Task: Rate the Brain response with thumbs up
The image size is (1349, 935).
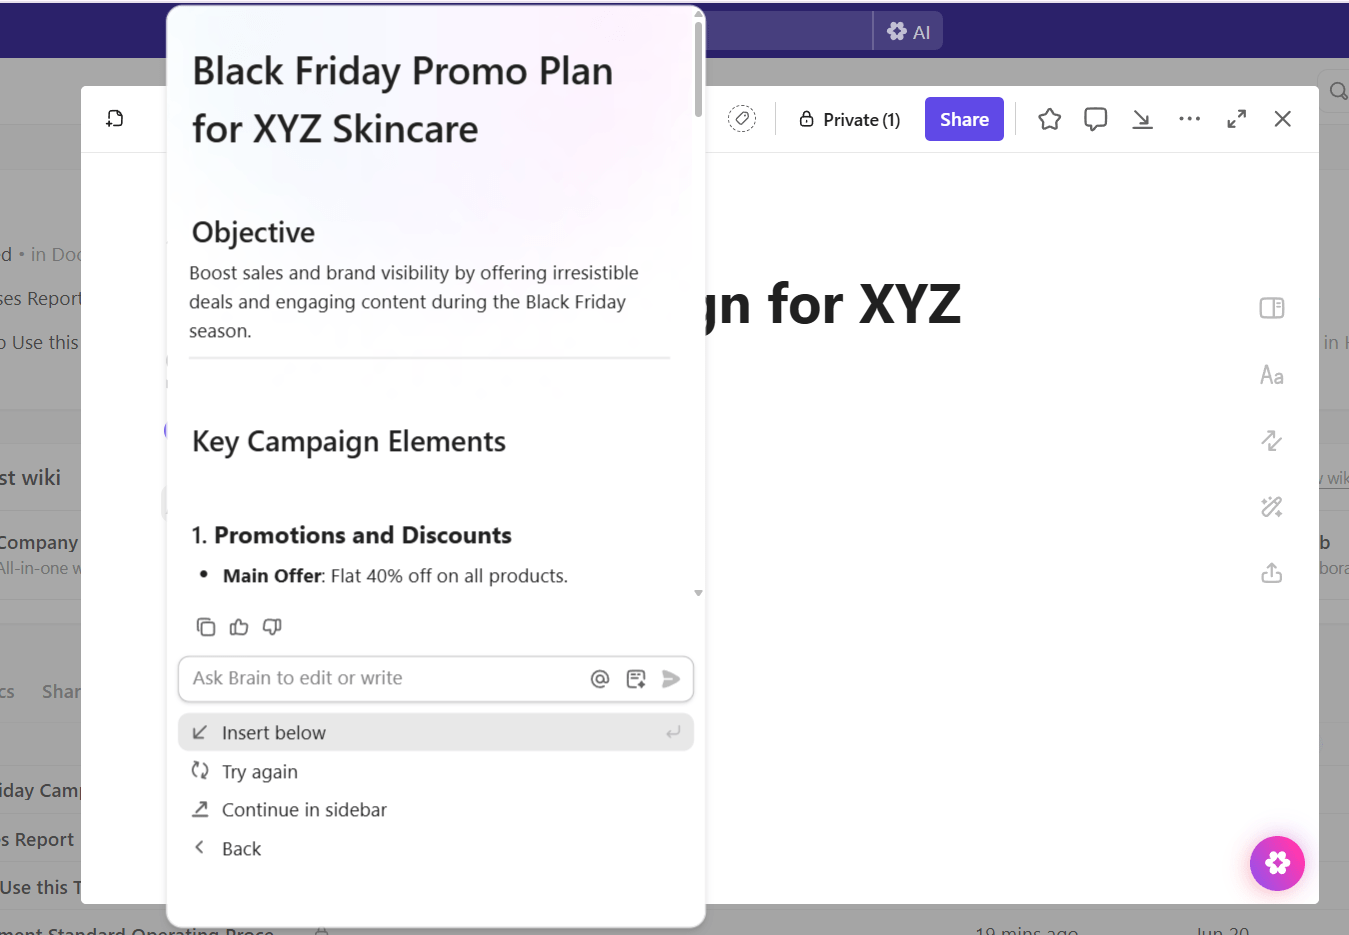Action: pyautogui.click(x=238, y=627)
